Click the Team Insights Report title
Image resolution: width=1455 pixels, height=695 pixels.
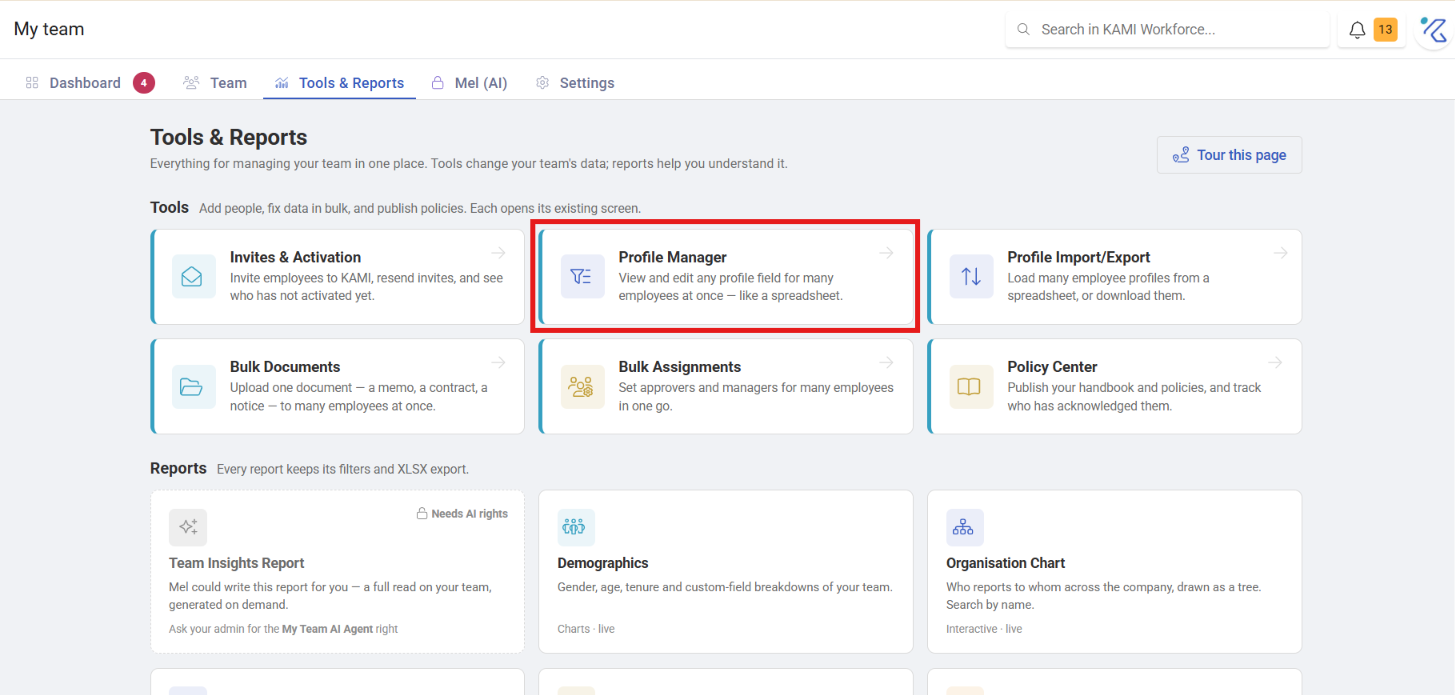[237, 563]
